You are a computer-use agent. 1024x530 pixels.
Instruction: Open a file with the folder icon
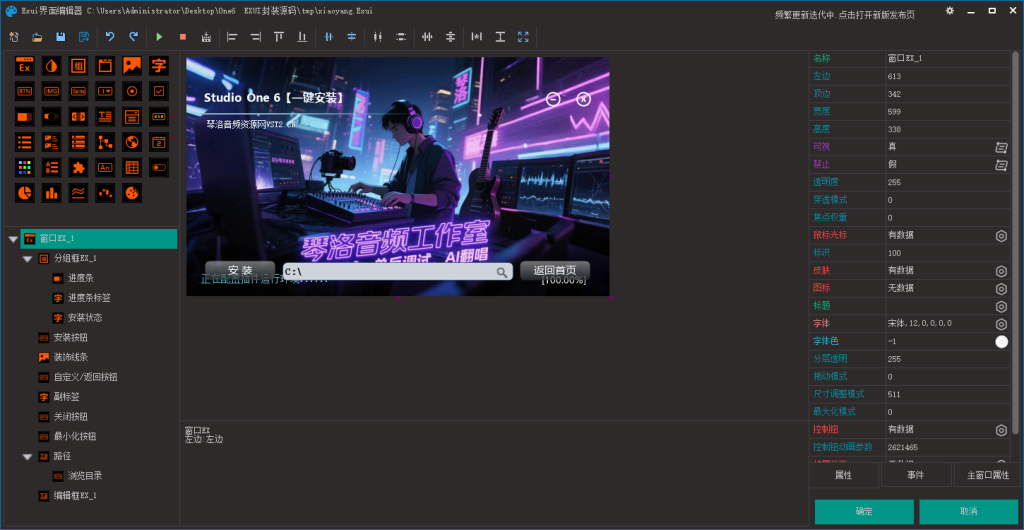coord(37,37)
